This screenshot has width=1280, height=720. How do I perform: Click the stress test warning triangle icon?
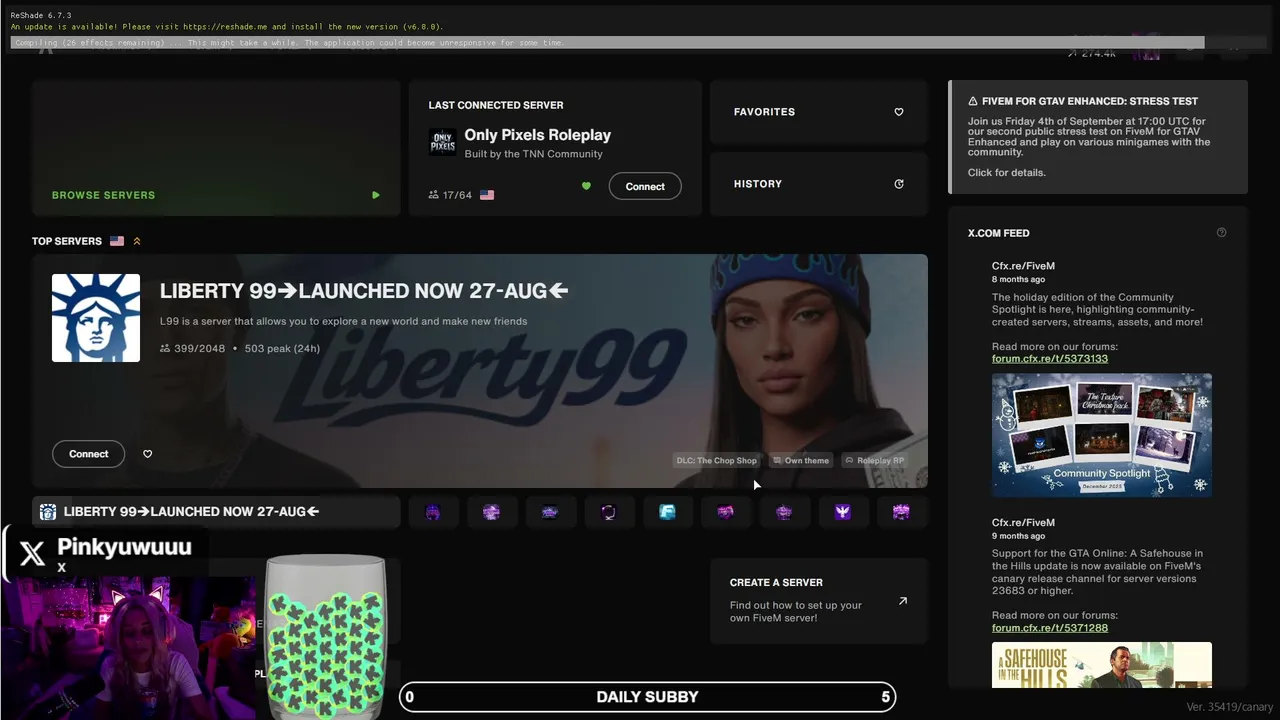coord(973,101)
